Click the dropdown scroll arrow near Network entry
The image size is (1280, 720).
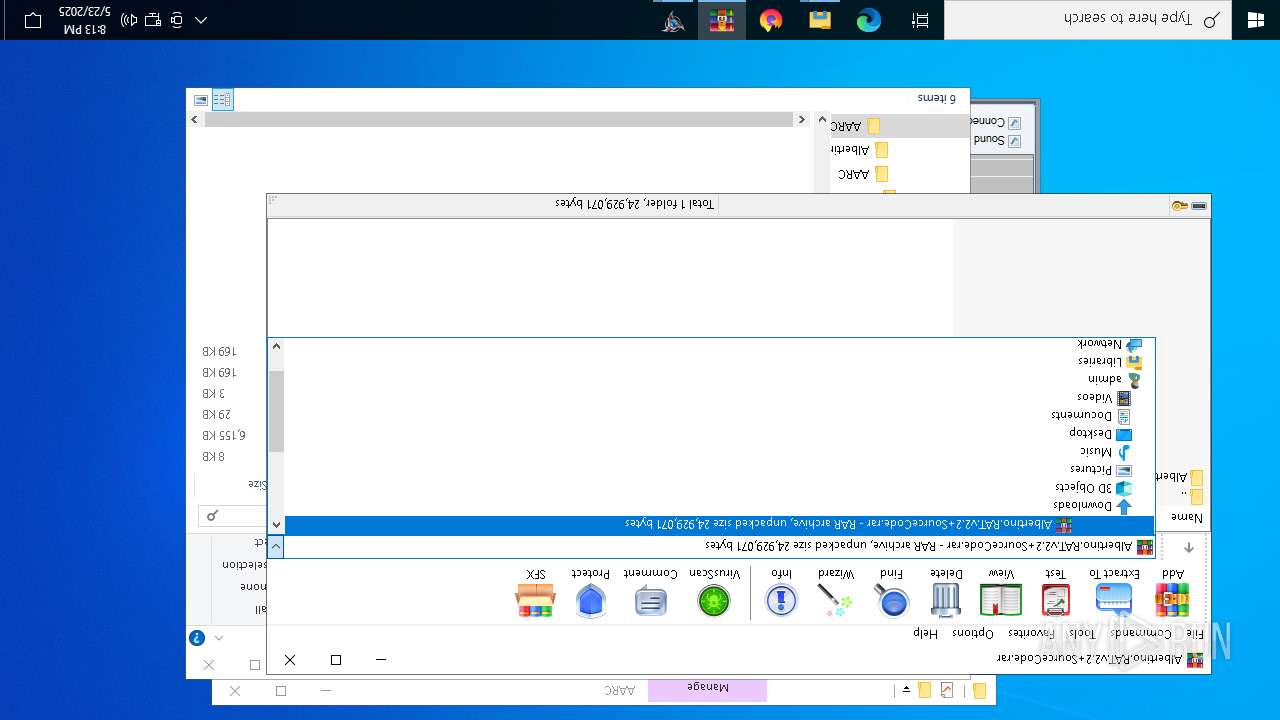click(276, 347)
